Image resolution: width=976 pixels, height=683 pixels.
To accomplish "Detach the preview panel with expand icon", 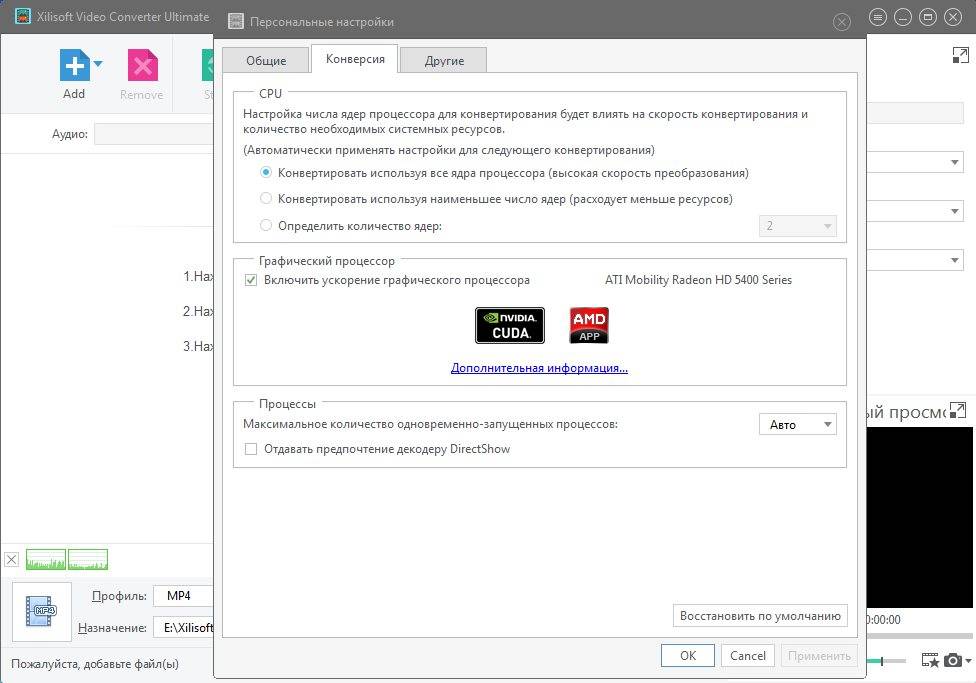I will click(x=957, y=410).
